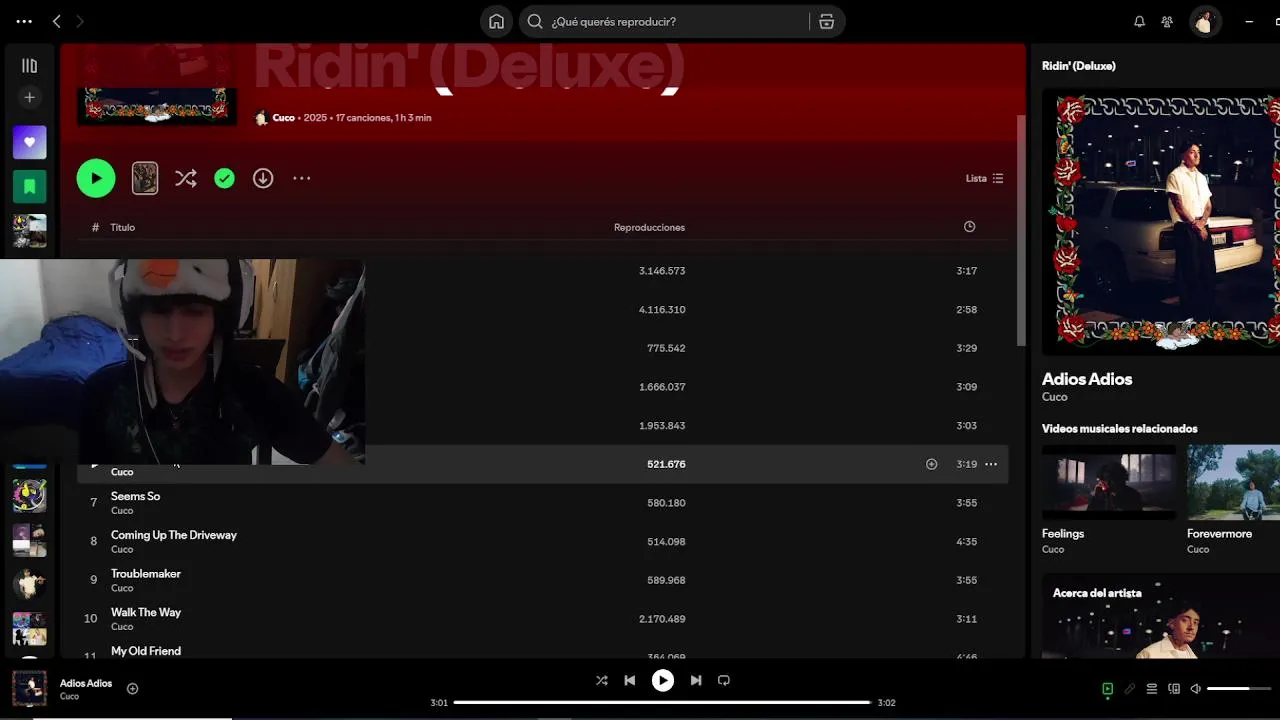Navigate forward with the right arrow

pos(80,21)
